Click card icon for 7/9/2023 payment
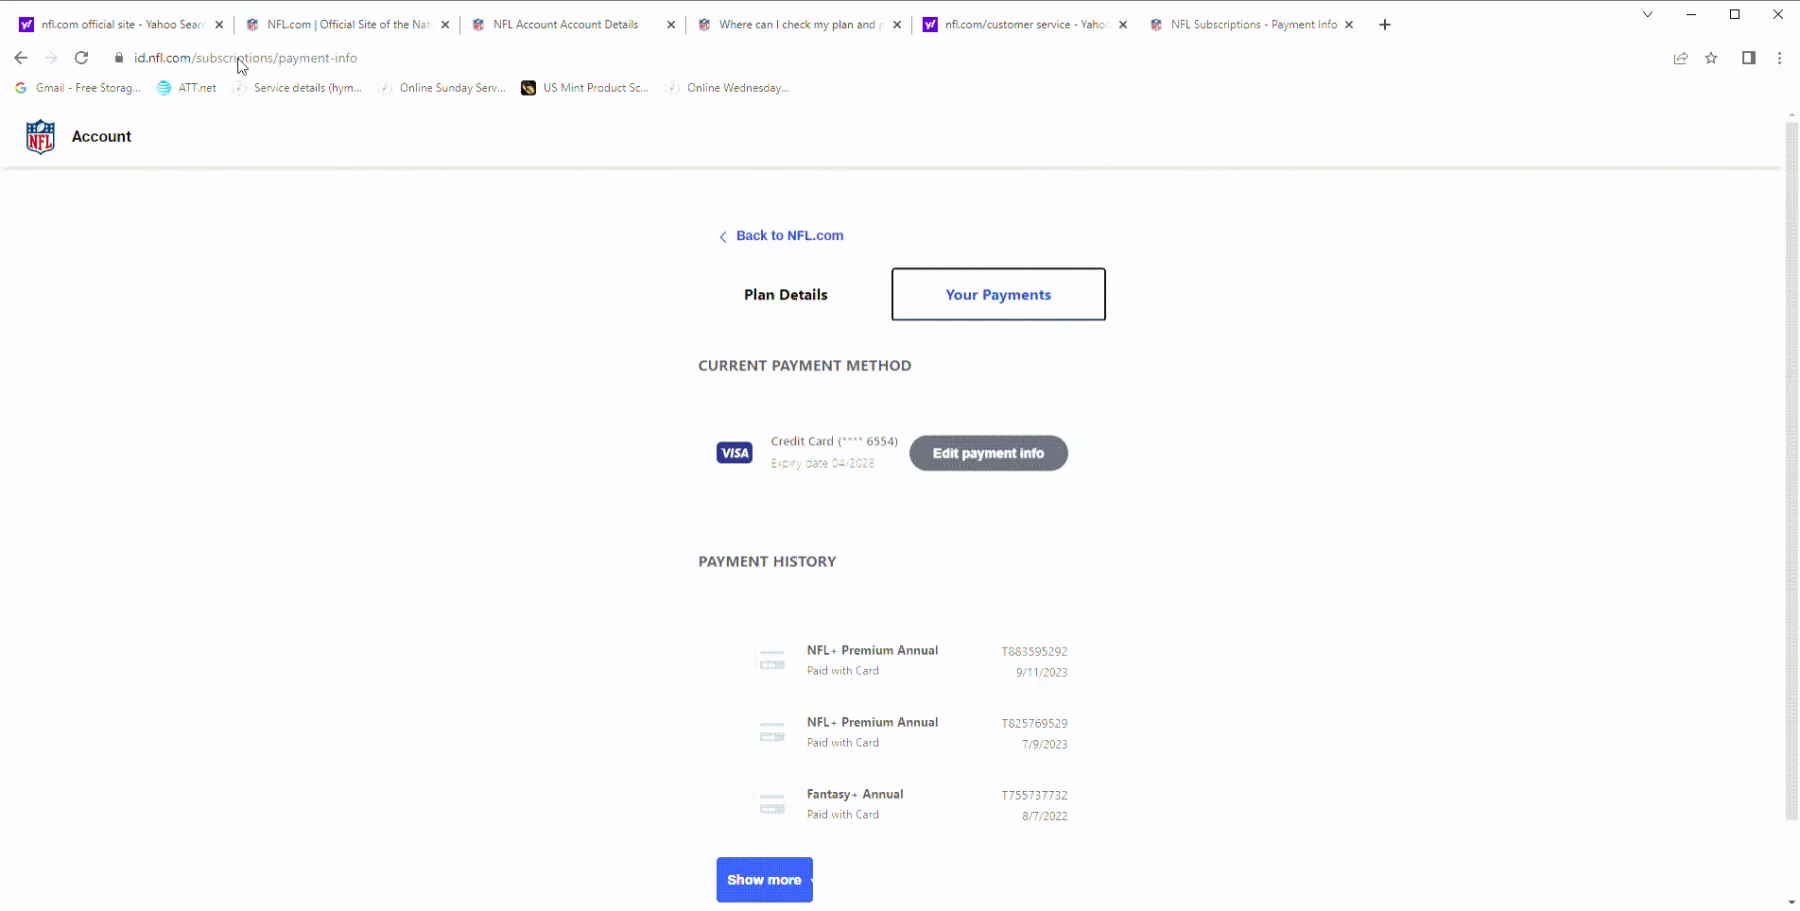1800x911 pixels. [772, 732]
